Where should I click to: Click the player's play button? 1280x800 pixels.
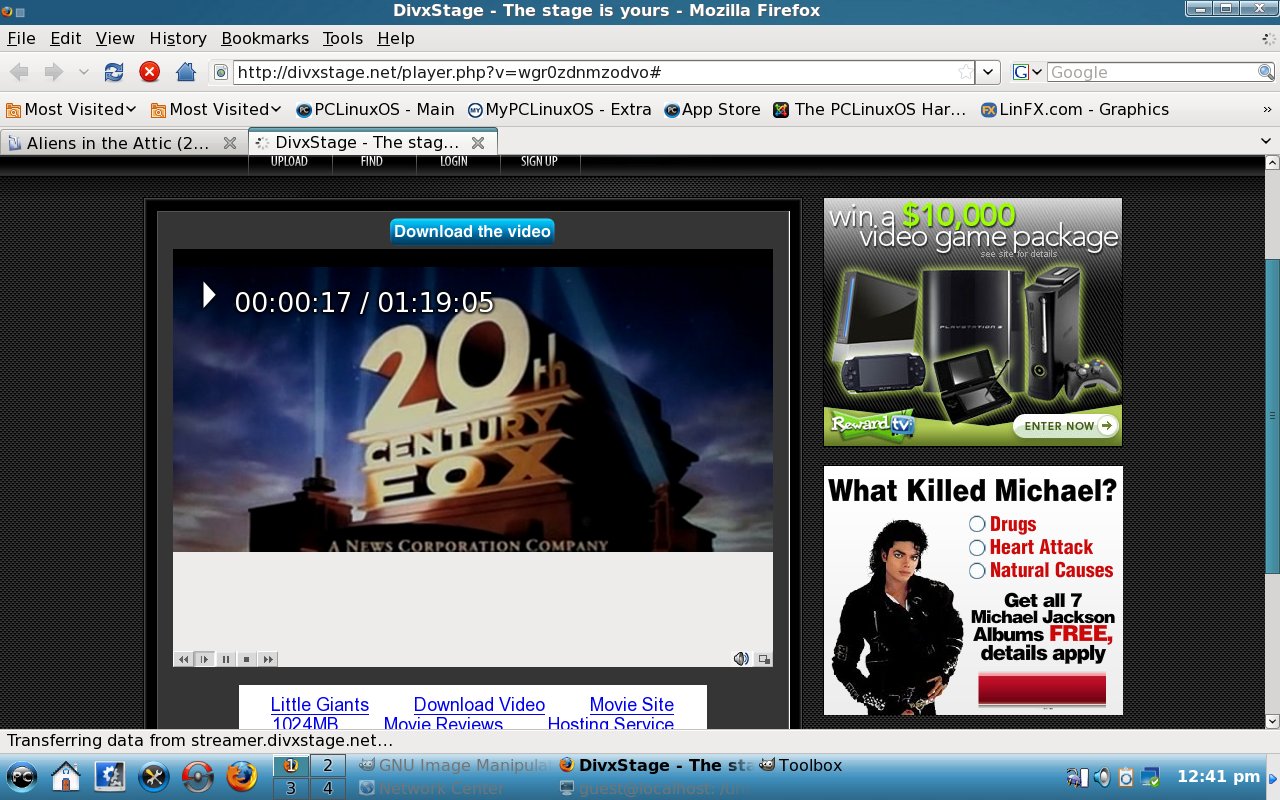click(204, 659)
